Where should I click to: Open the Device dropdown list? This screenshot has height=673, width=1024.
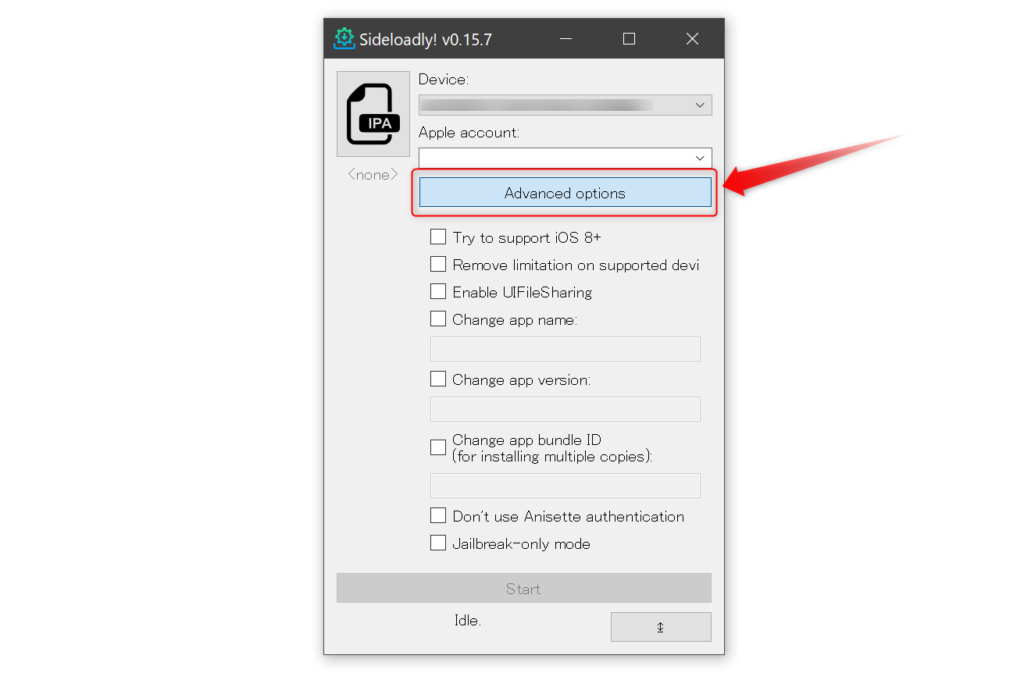565,105
